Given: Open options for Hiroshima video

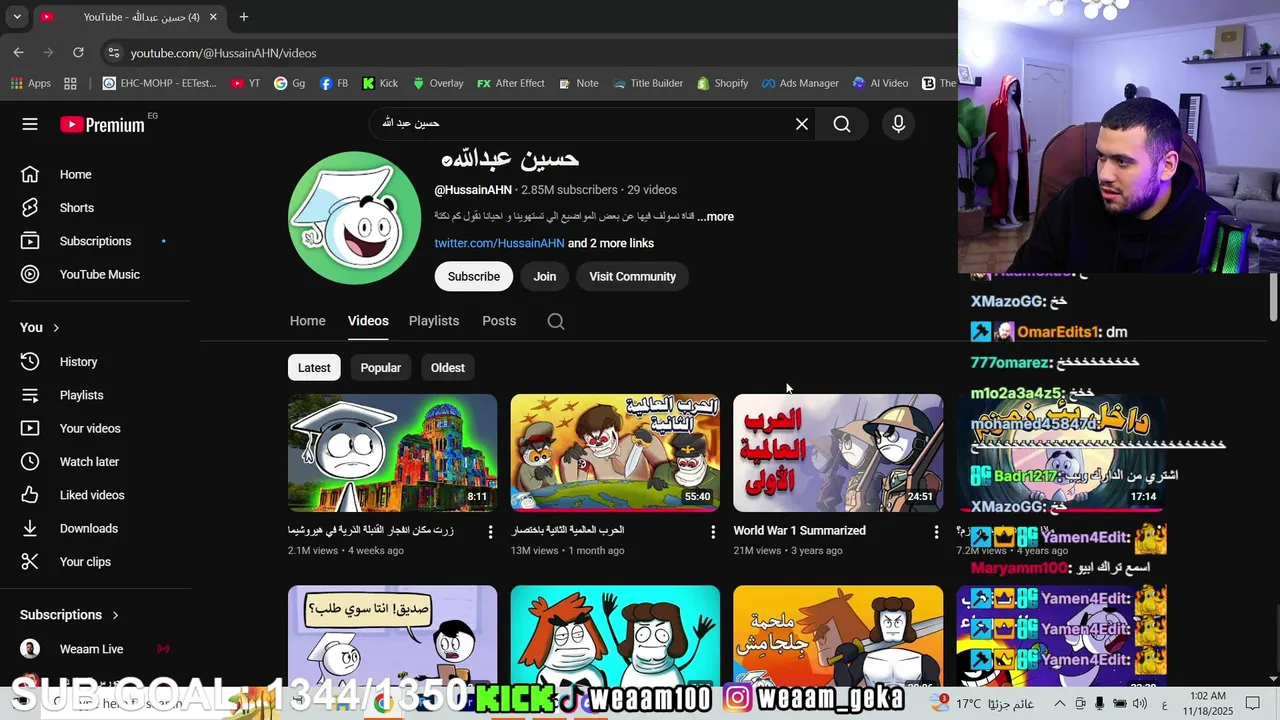Looking at the screenshot, I should coord(490,532).
